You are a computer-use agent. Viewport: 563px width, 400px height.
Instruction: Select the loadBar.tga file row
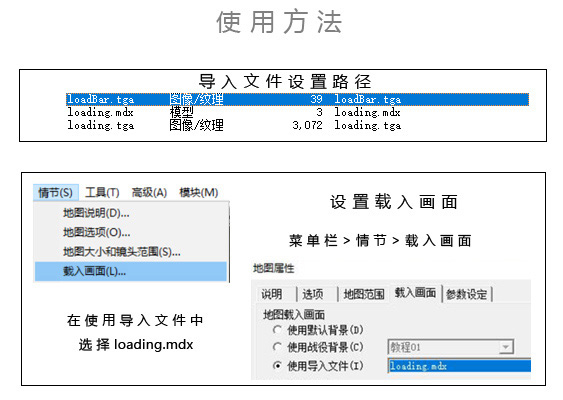click(x=297, y=99)
